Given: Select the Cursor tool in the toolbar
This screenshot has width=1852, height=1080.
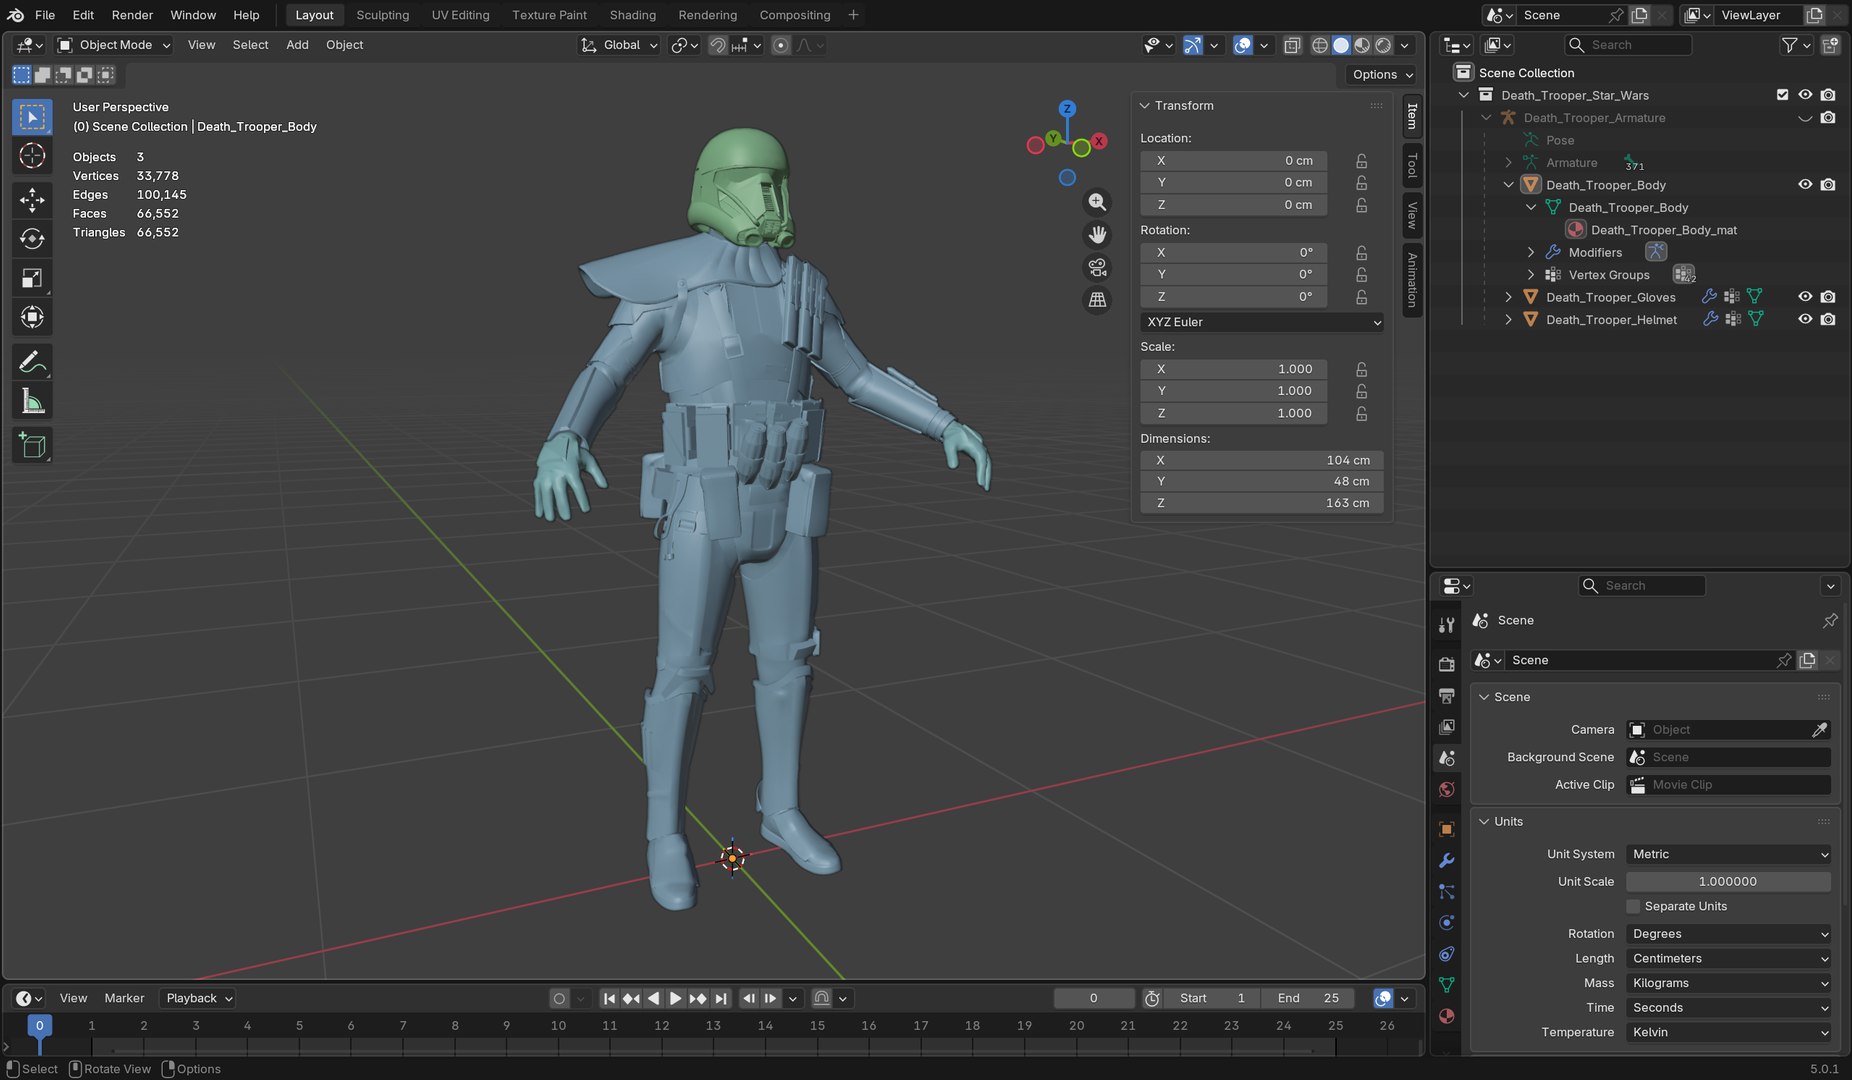Looking at the screenshot, I should coord(32,156).
